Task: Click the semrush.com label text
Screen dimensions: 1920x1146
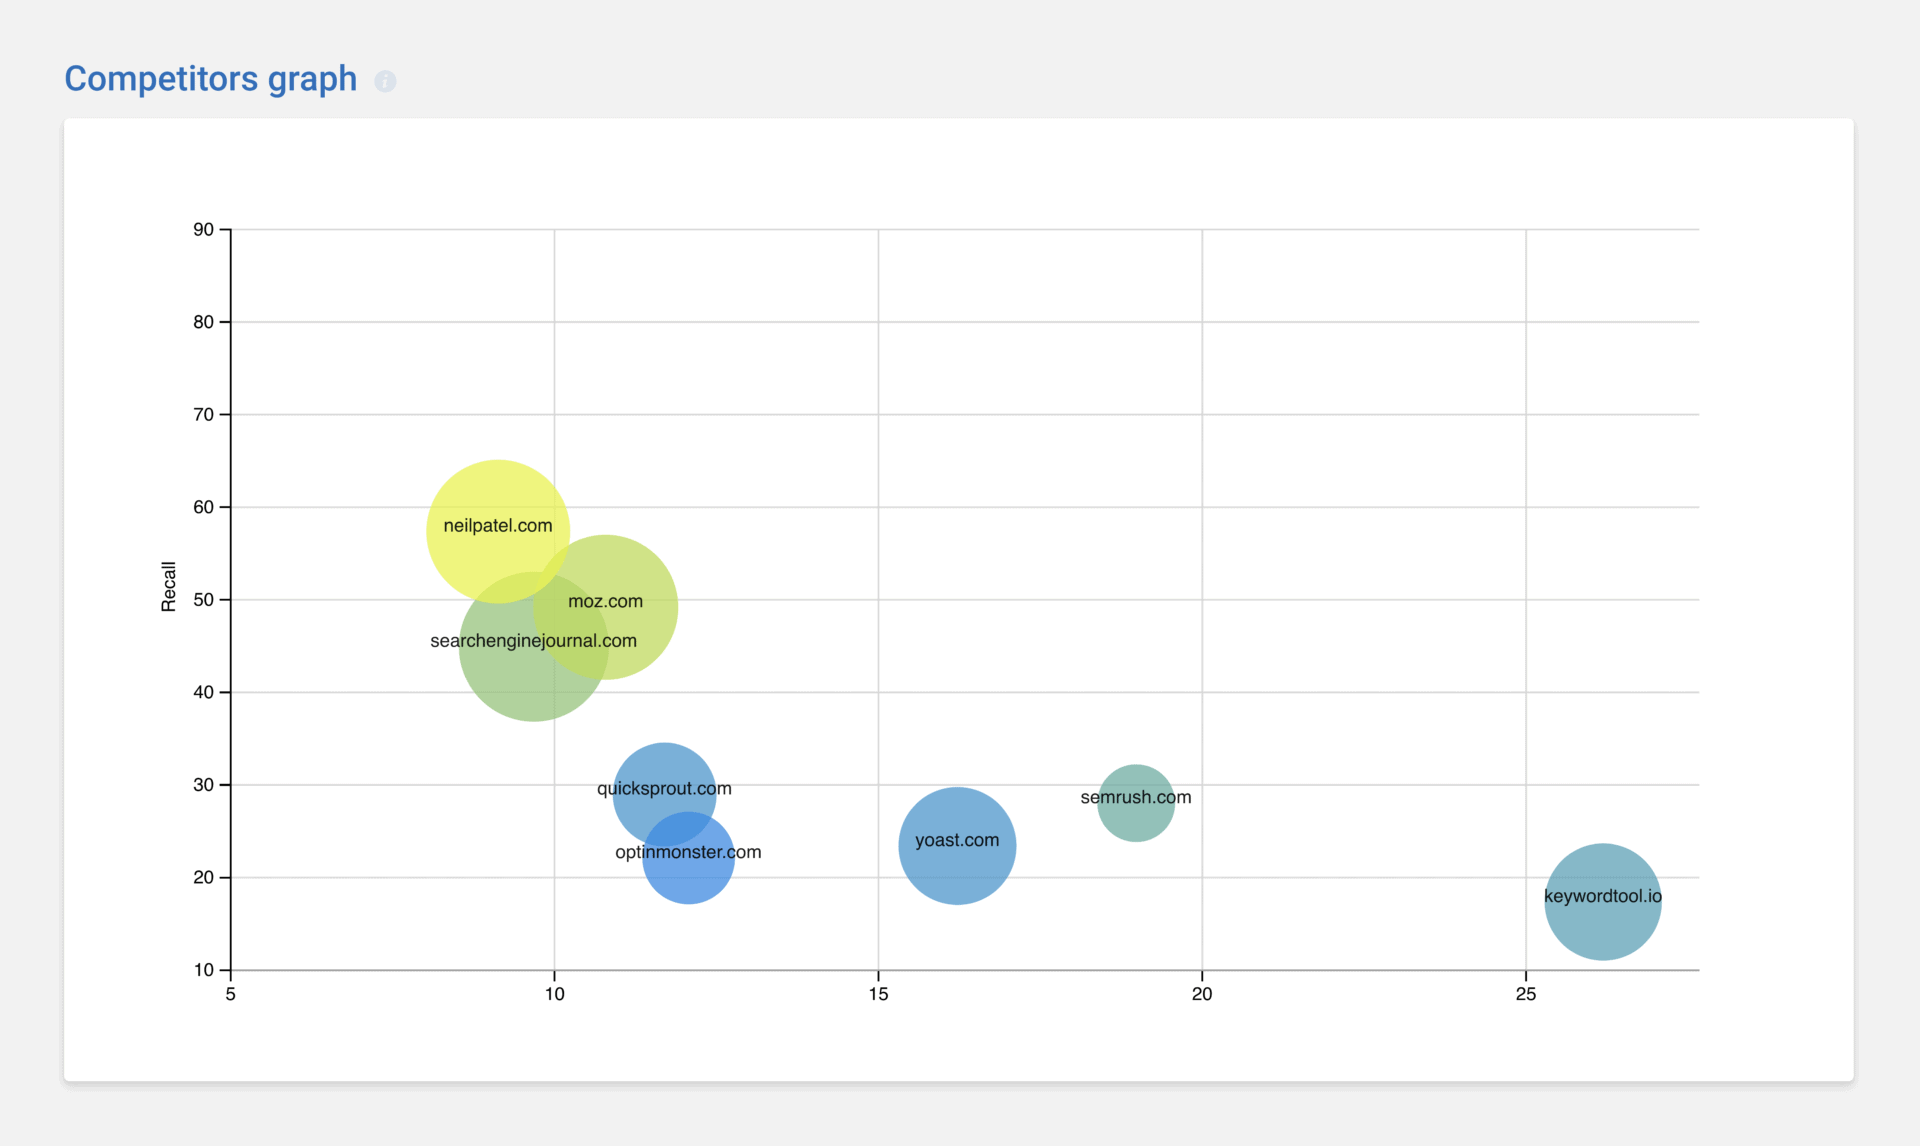Action: [x=1136, y=798]
